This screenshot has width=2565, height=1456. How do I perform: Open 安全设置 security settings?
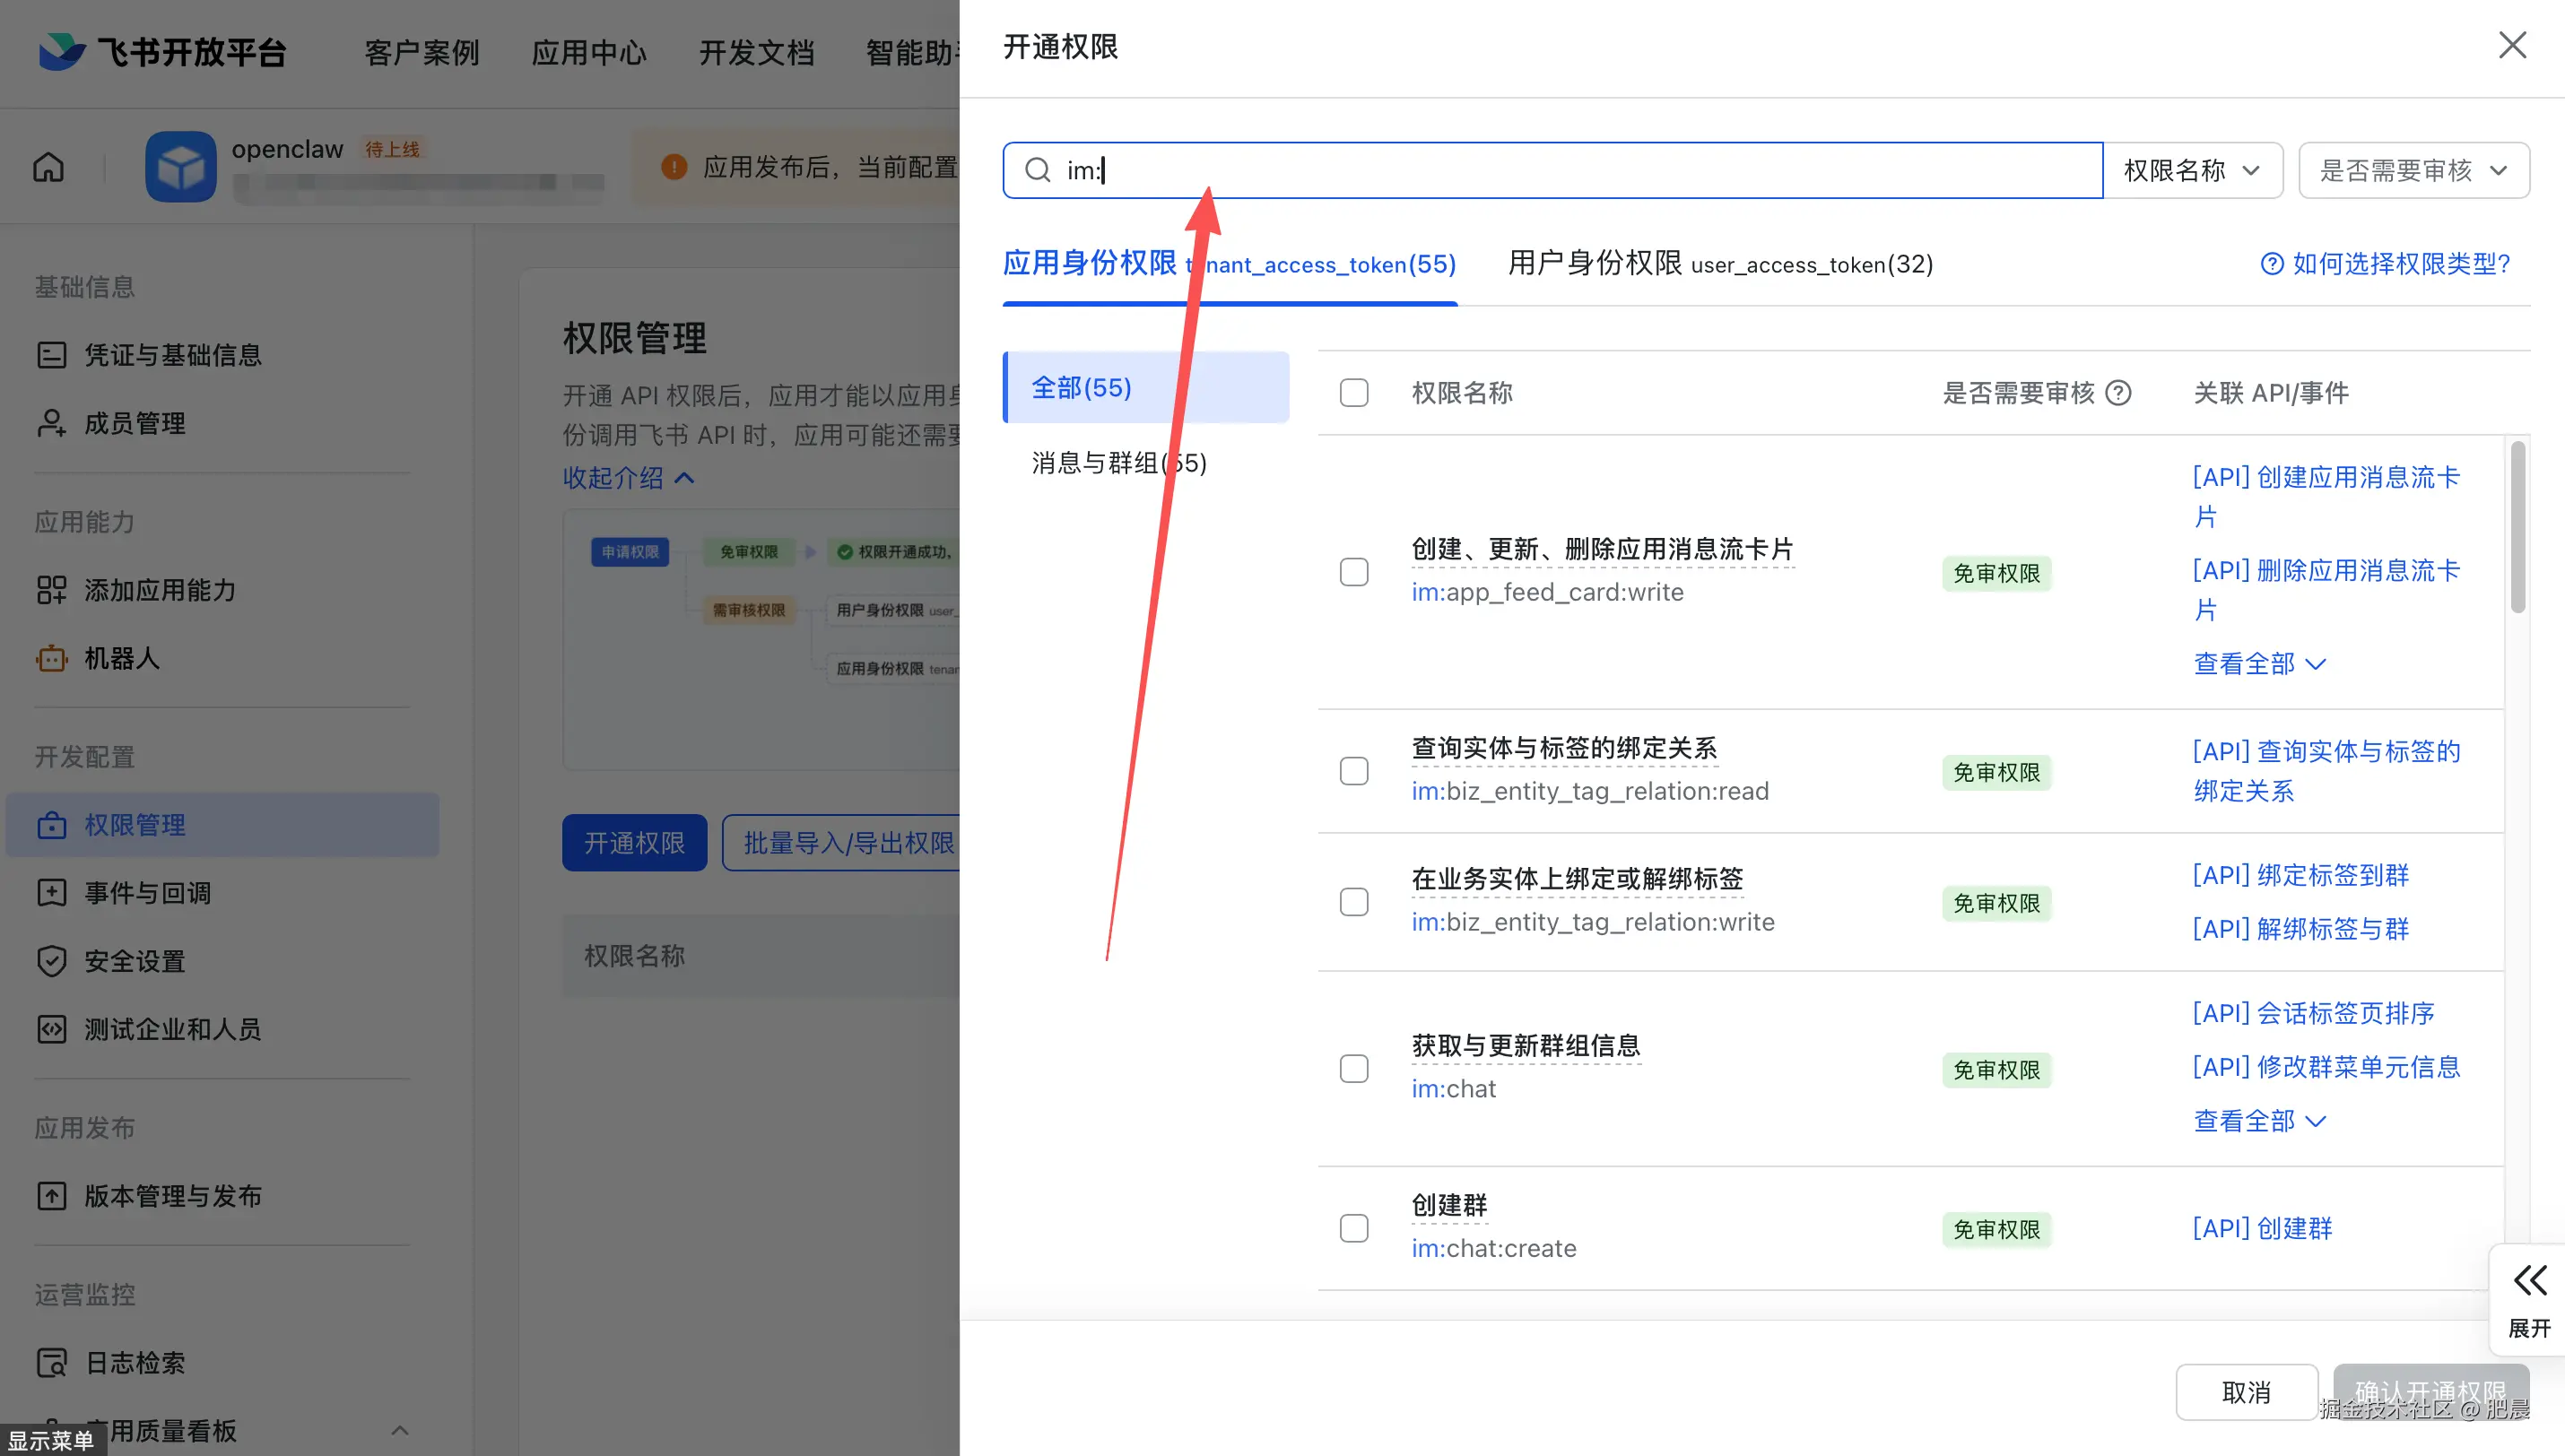pos(133,961)
